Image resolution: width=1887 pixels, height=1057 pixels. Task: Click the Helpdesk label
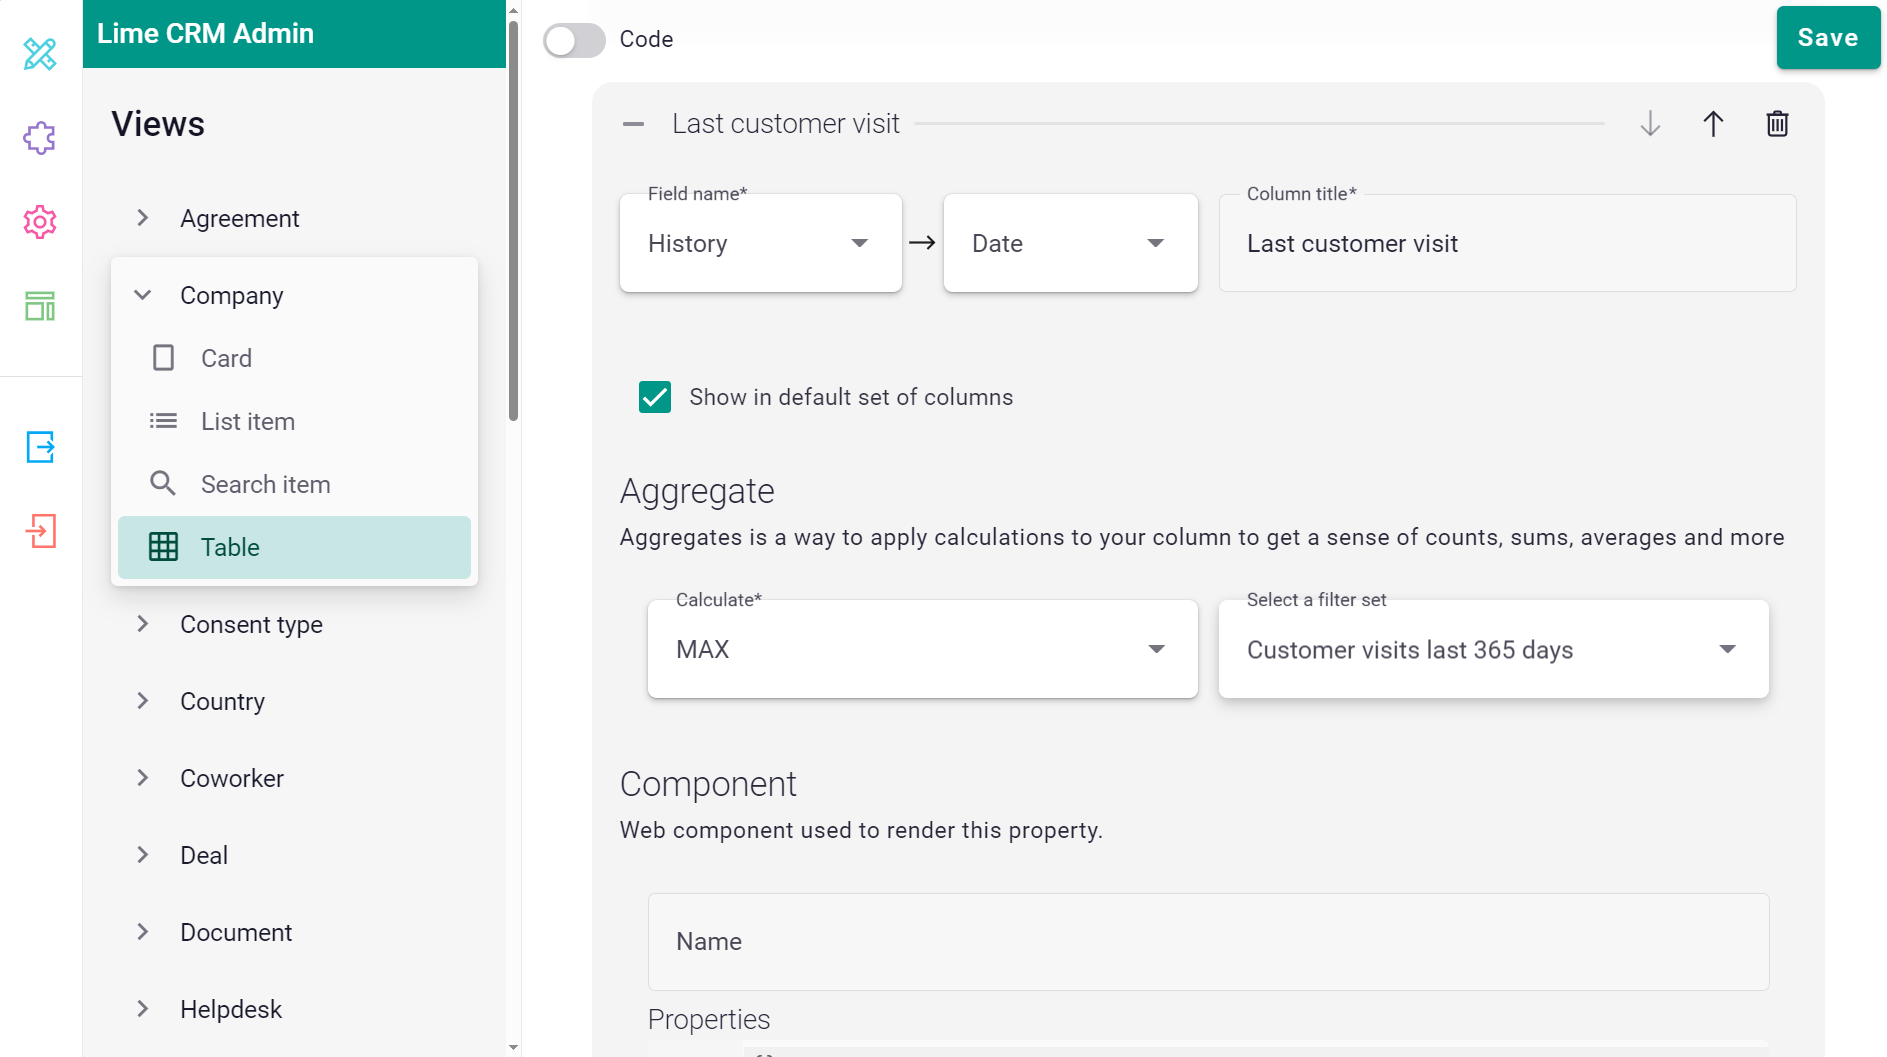coord(231,1009)
